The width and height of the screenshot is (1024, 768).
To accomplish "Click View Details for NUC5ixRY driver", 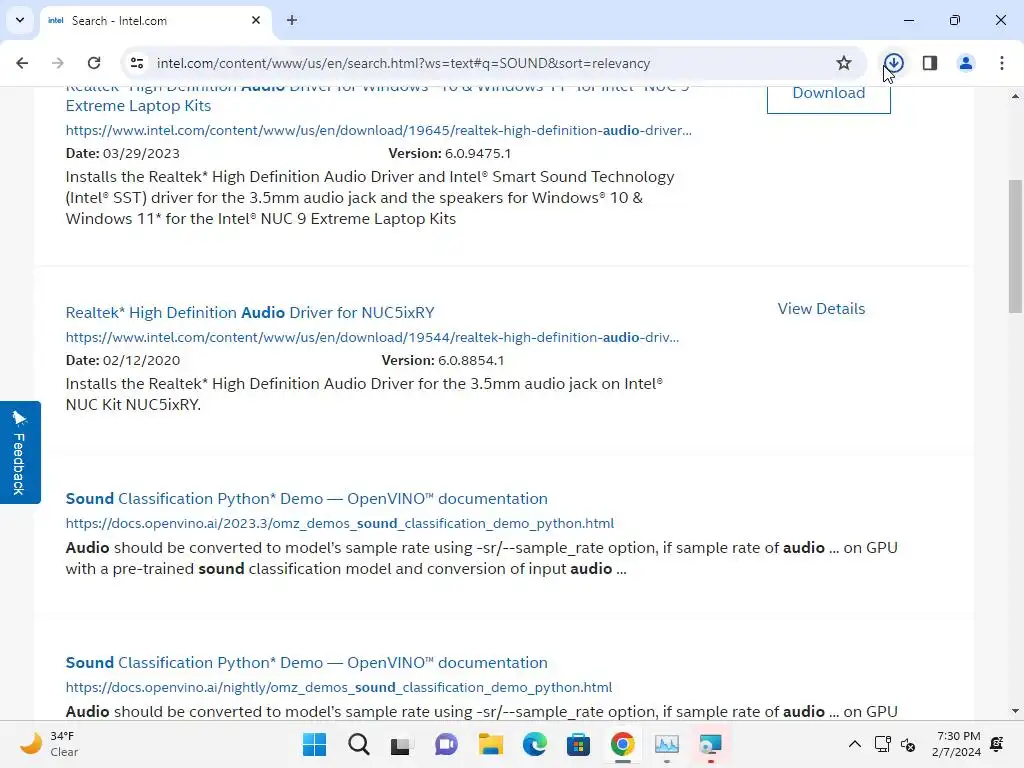I will pos(821,308).
